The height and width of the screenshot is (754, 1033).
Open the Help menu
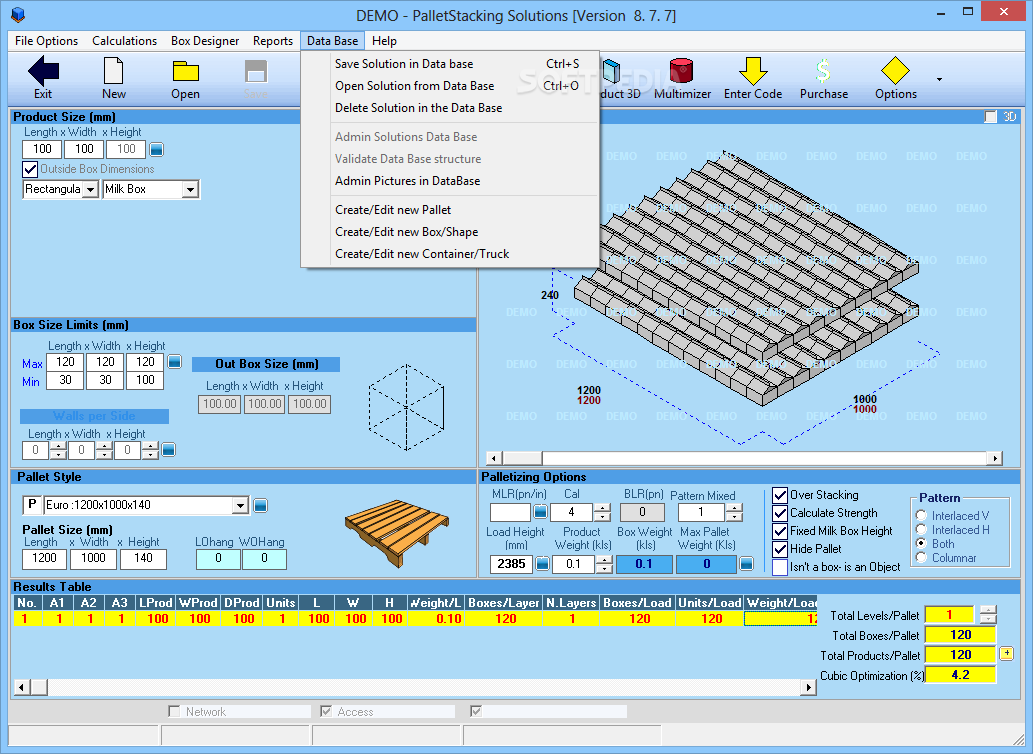[384, 41]
